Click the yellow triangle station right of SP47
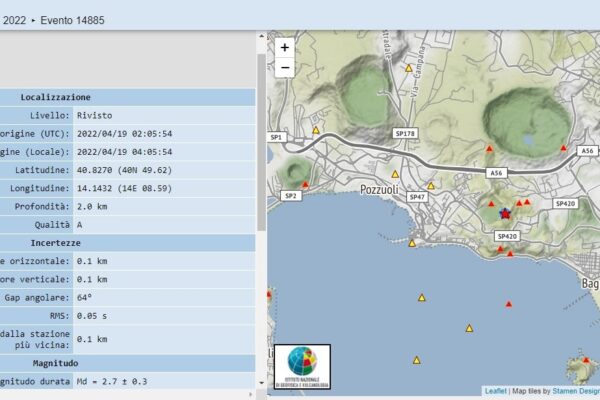Viewport: 600px width, 400px height. (430, 185)
